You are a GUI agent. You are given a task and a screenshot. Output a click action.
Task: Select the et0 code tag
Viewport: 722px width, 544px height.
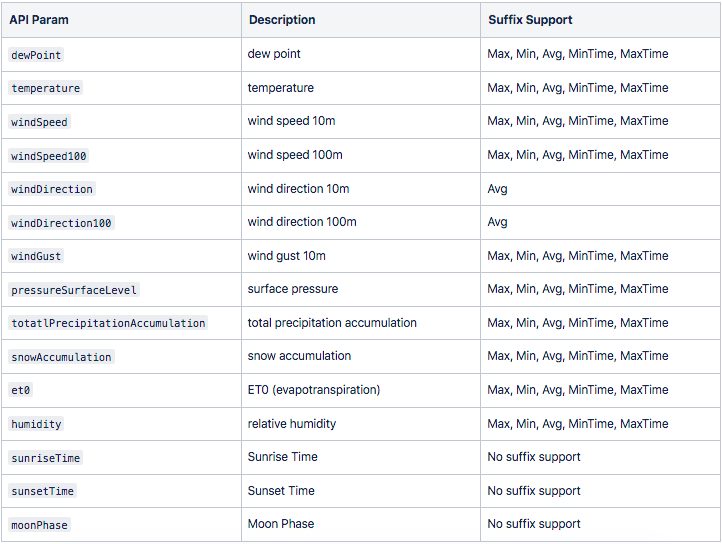pos(20,390)
